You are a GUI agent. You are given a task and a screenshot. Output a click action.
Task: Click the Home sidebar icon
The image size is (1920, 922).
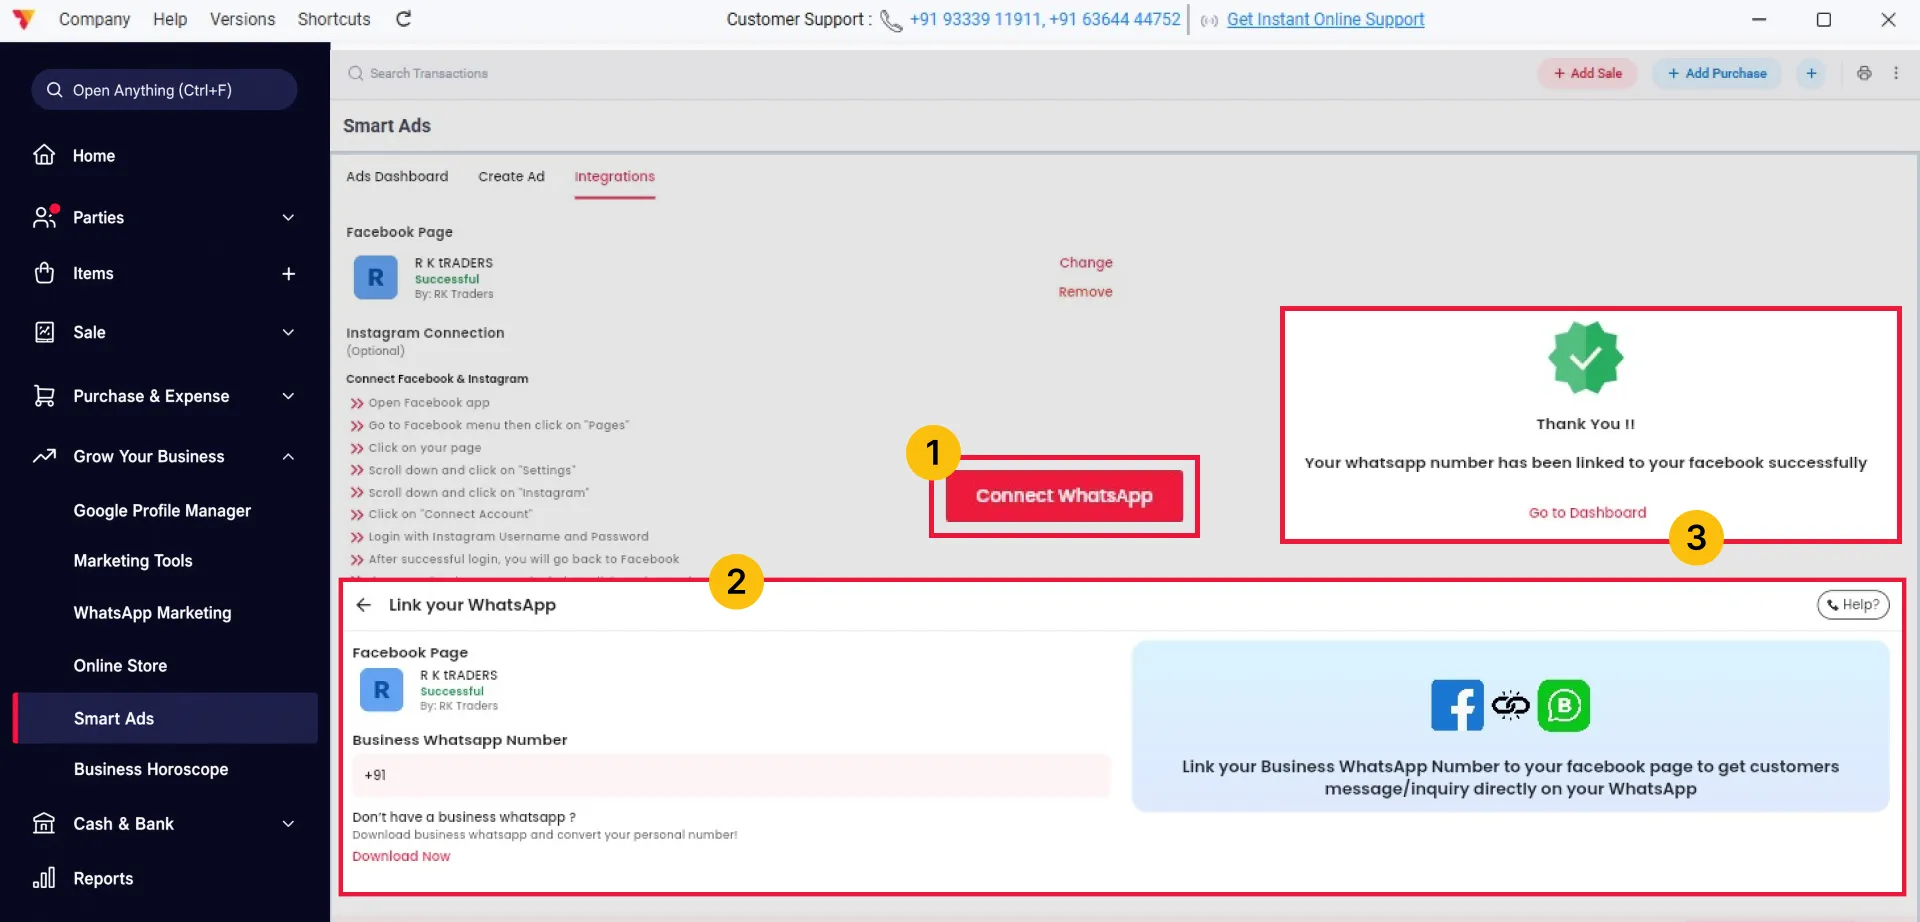click(x=44, y=155)
